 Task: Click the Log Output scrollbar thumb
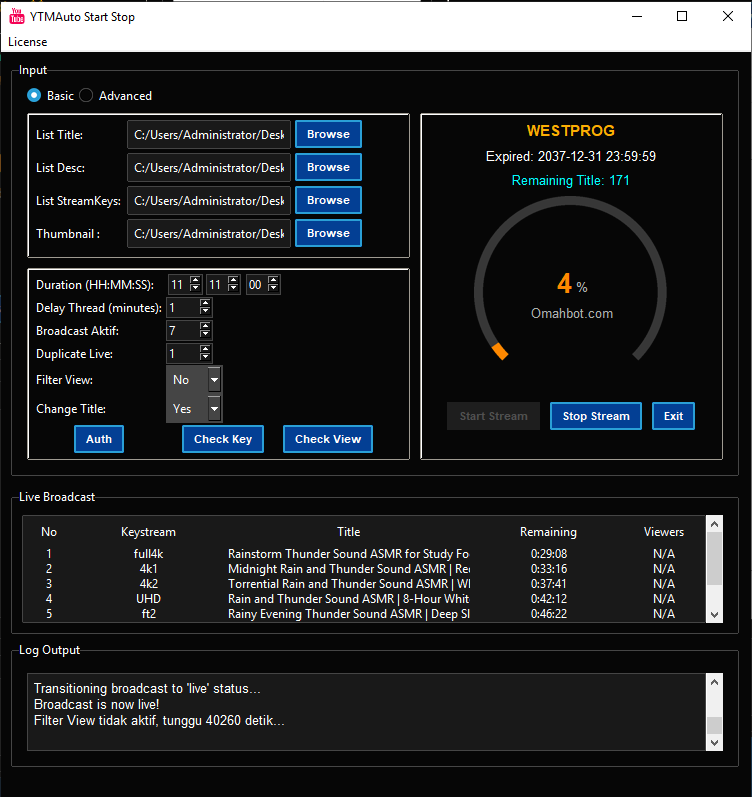714,725
